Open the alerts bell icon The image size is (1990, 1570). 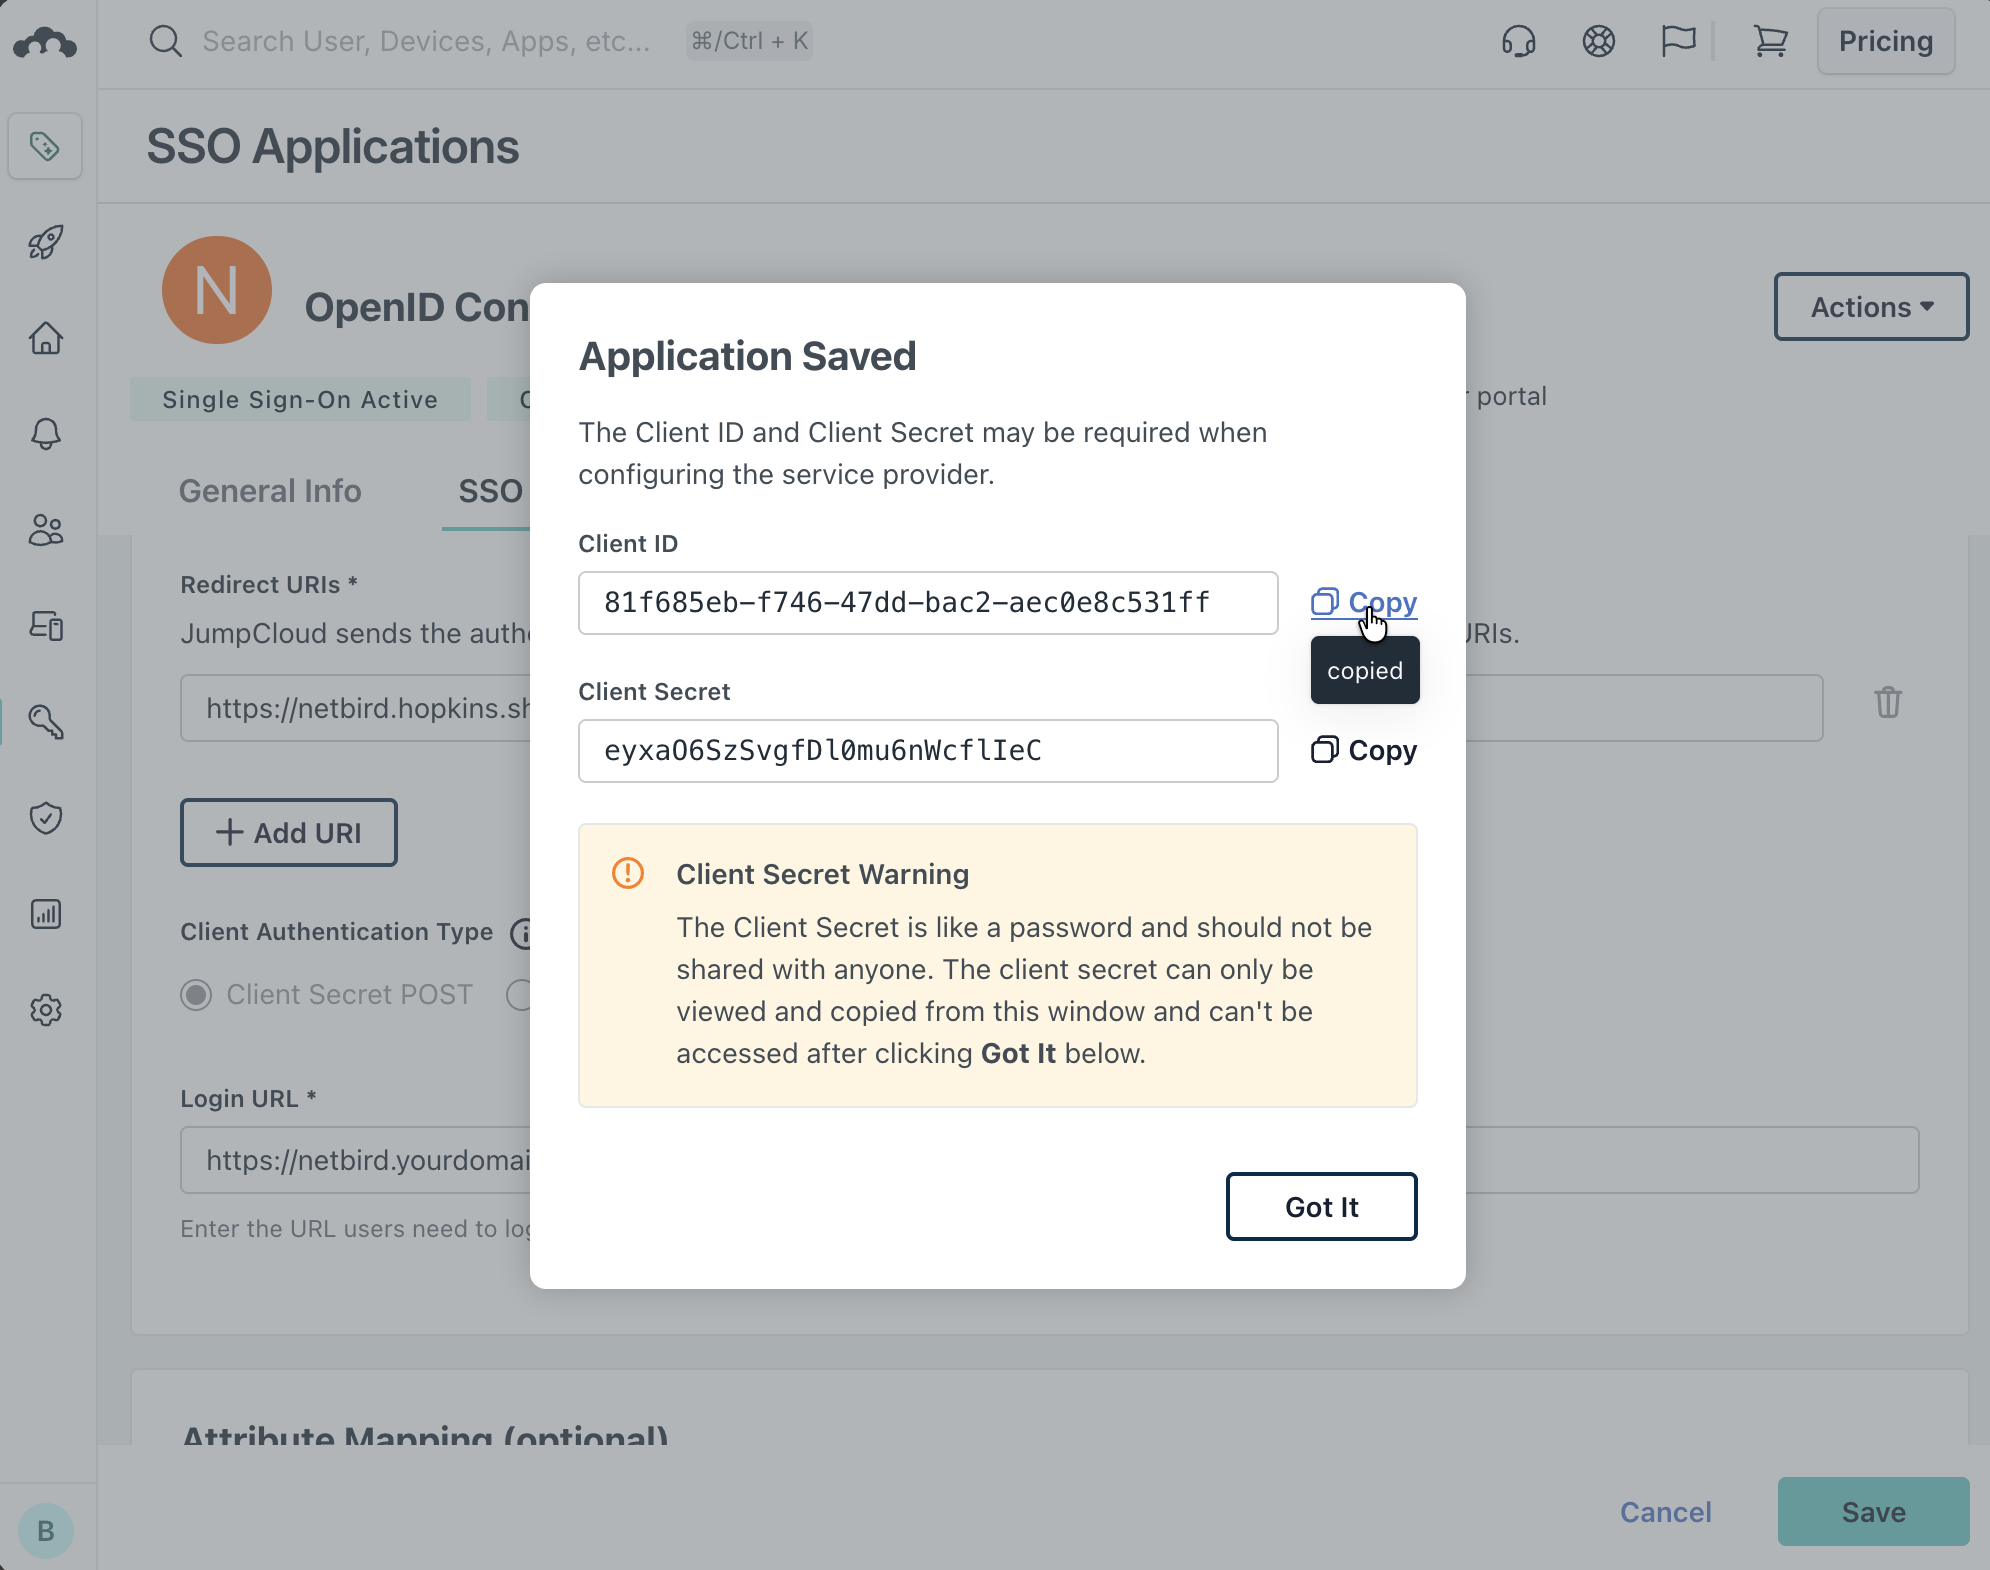click(46, 434)
